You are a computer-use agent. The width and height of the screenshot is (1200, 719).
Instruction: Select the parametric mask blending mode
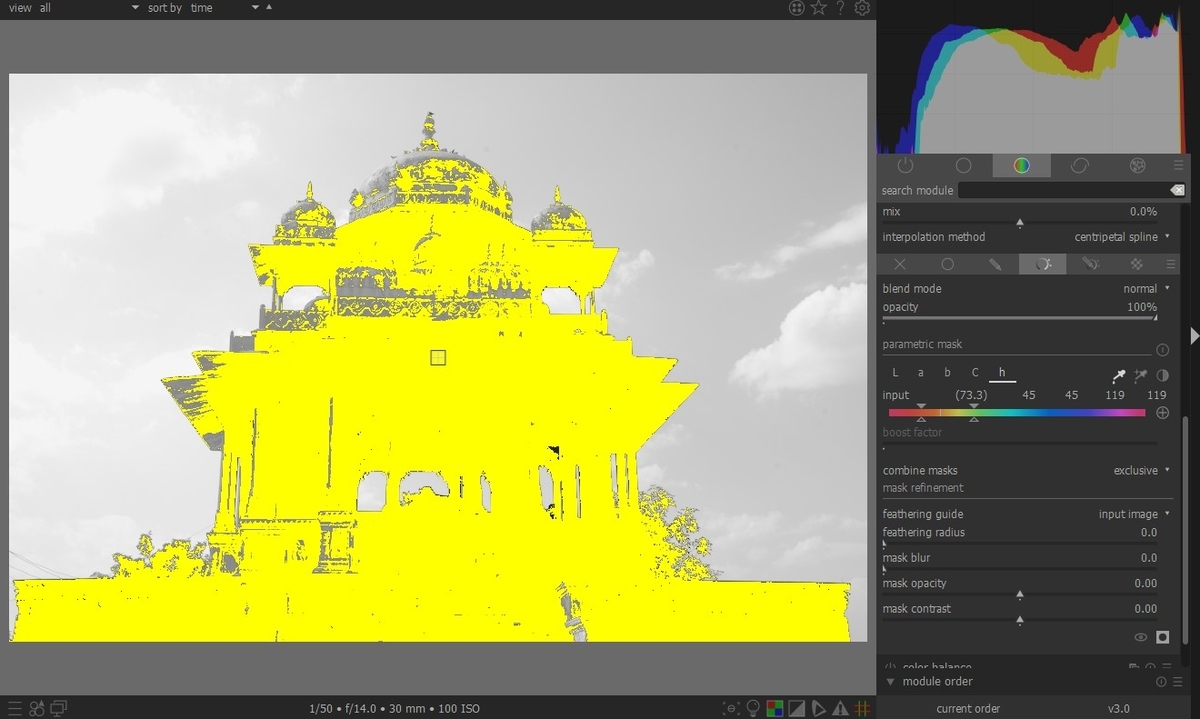[1043, 264]
